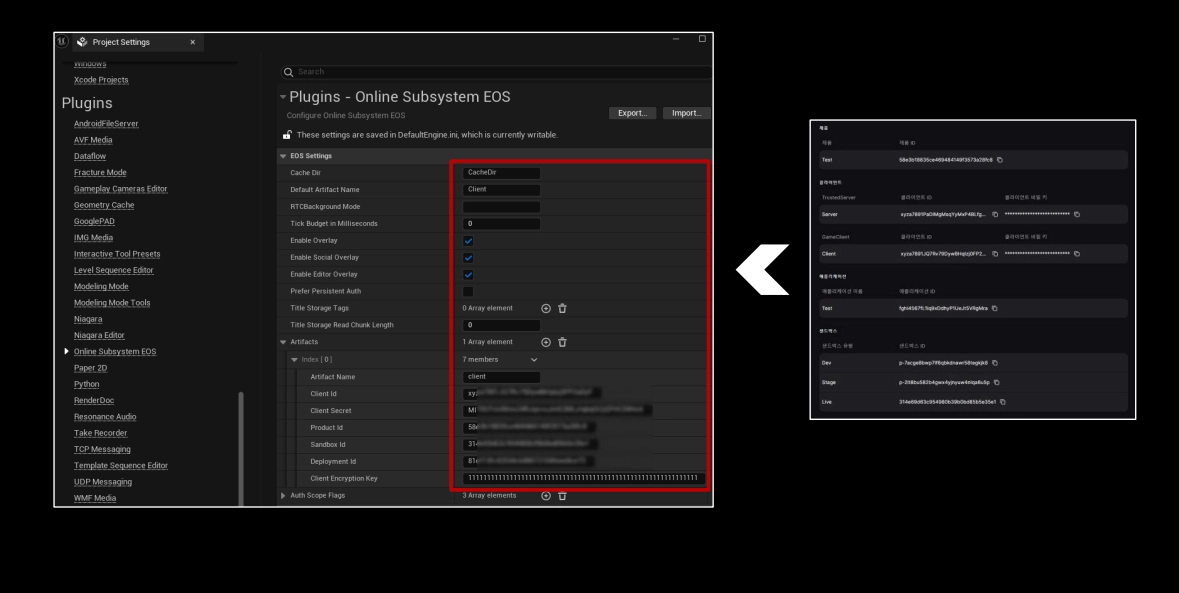
Task: Click the Export... button
Action: click(x=632, y=113)
